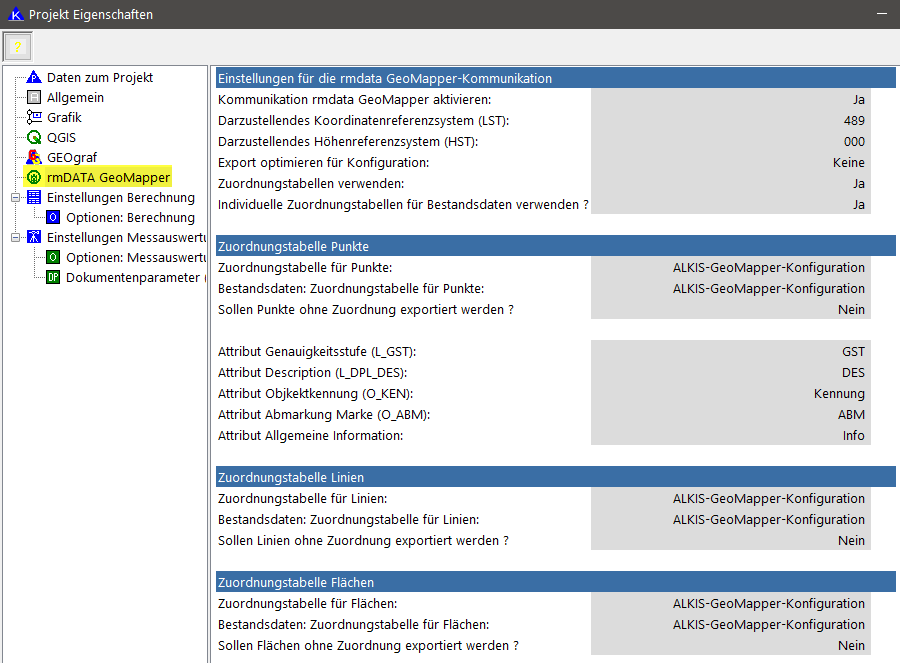This screenshot has height=663, width=900.
Task: Click the Zuordnungstabelle Linien section header
Action: tap(555, 478)
